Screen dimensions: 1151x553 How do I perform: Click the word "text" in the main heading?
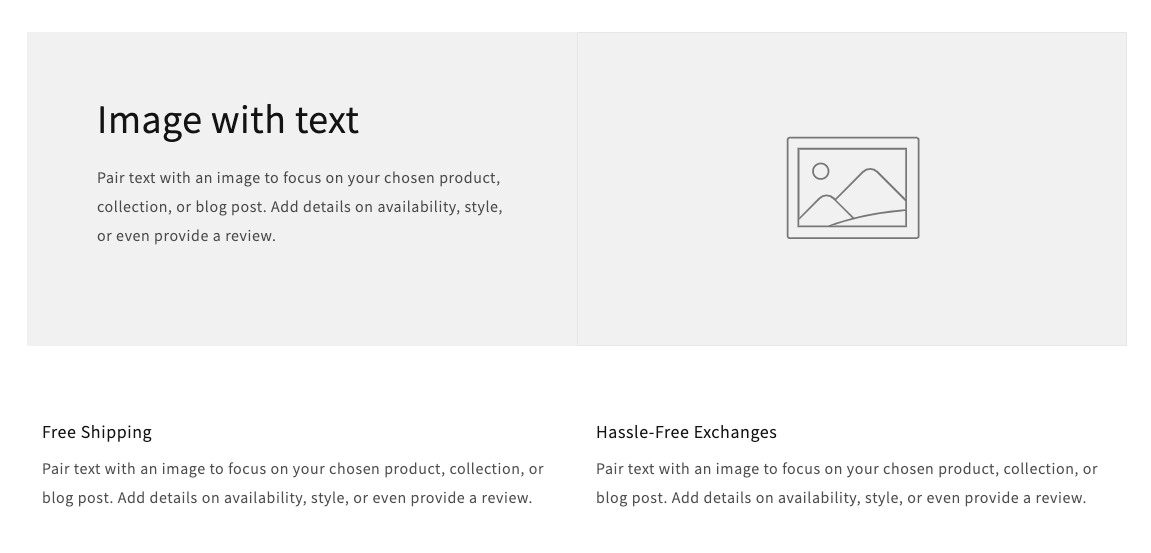pos(326,120)
